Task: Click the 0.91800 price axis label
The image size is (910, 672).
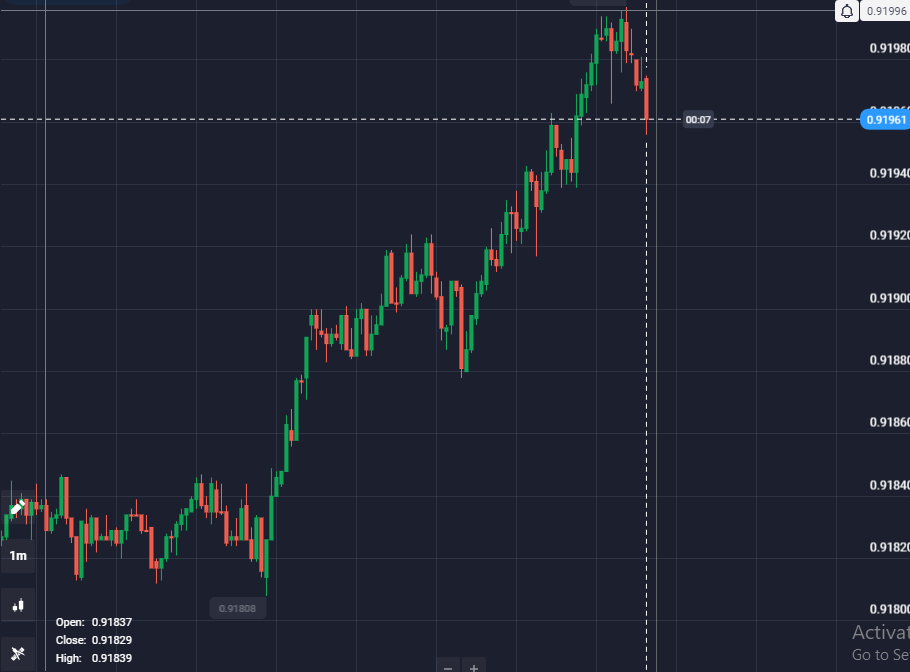Action: (x=889, y=609)
